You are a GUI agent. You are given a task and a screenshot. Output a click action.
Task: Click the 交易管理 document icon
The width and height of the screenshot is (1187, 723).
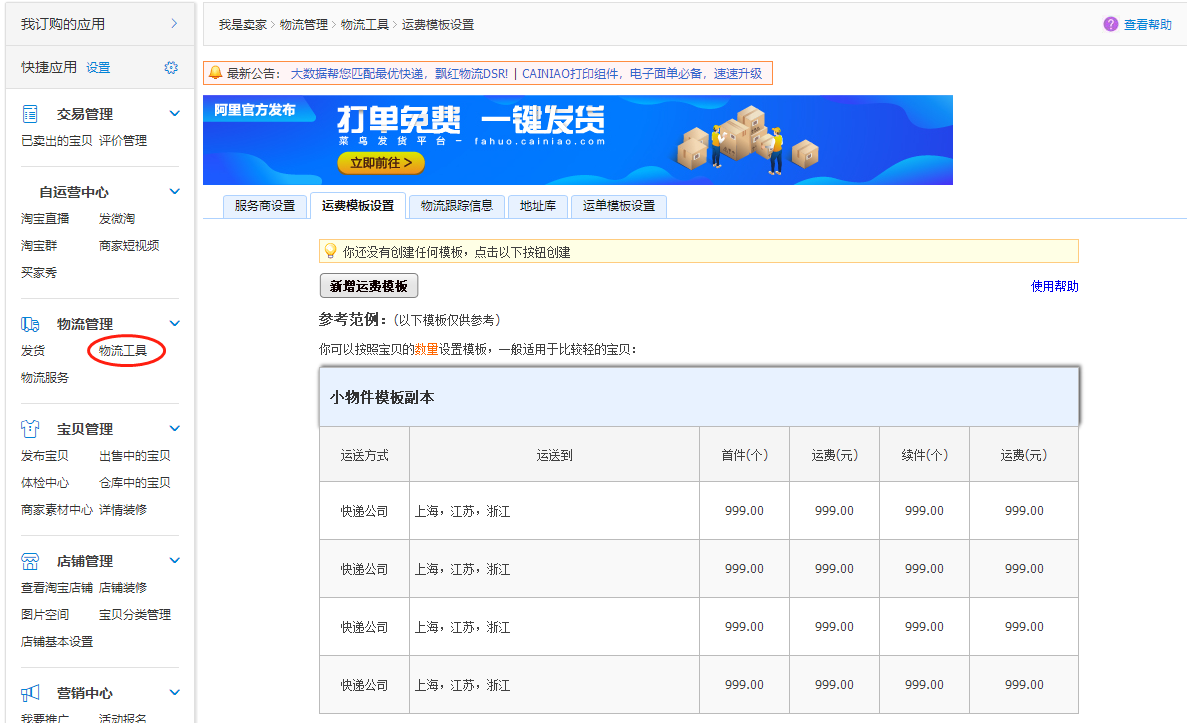(x=30, y=114)
